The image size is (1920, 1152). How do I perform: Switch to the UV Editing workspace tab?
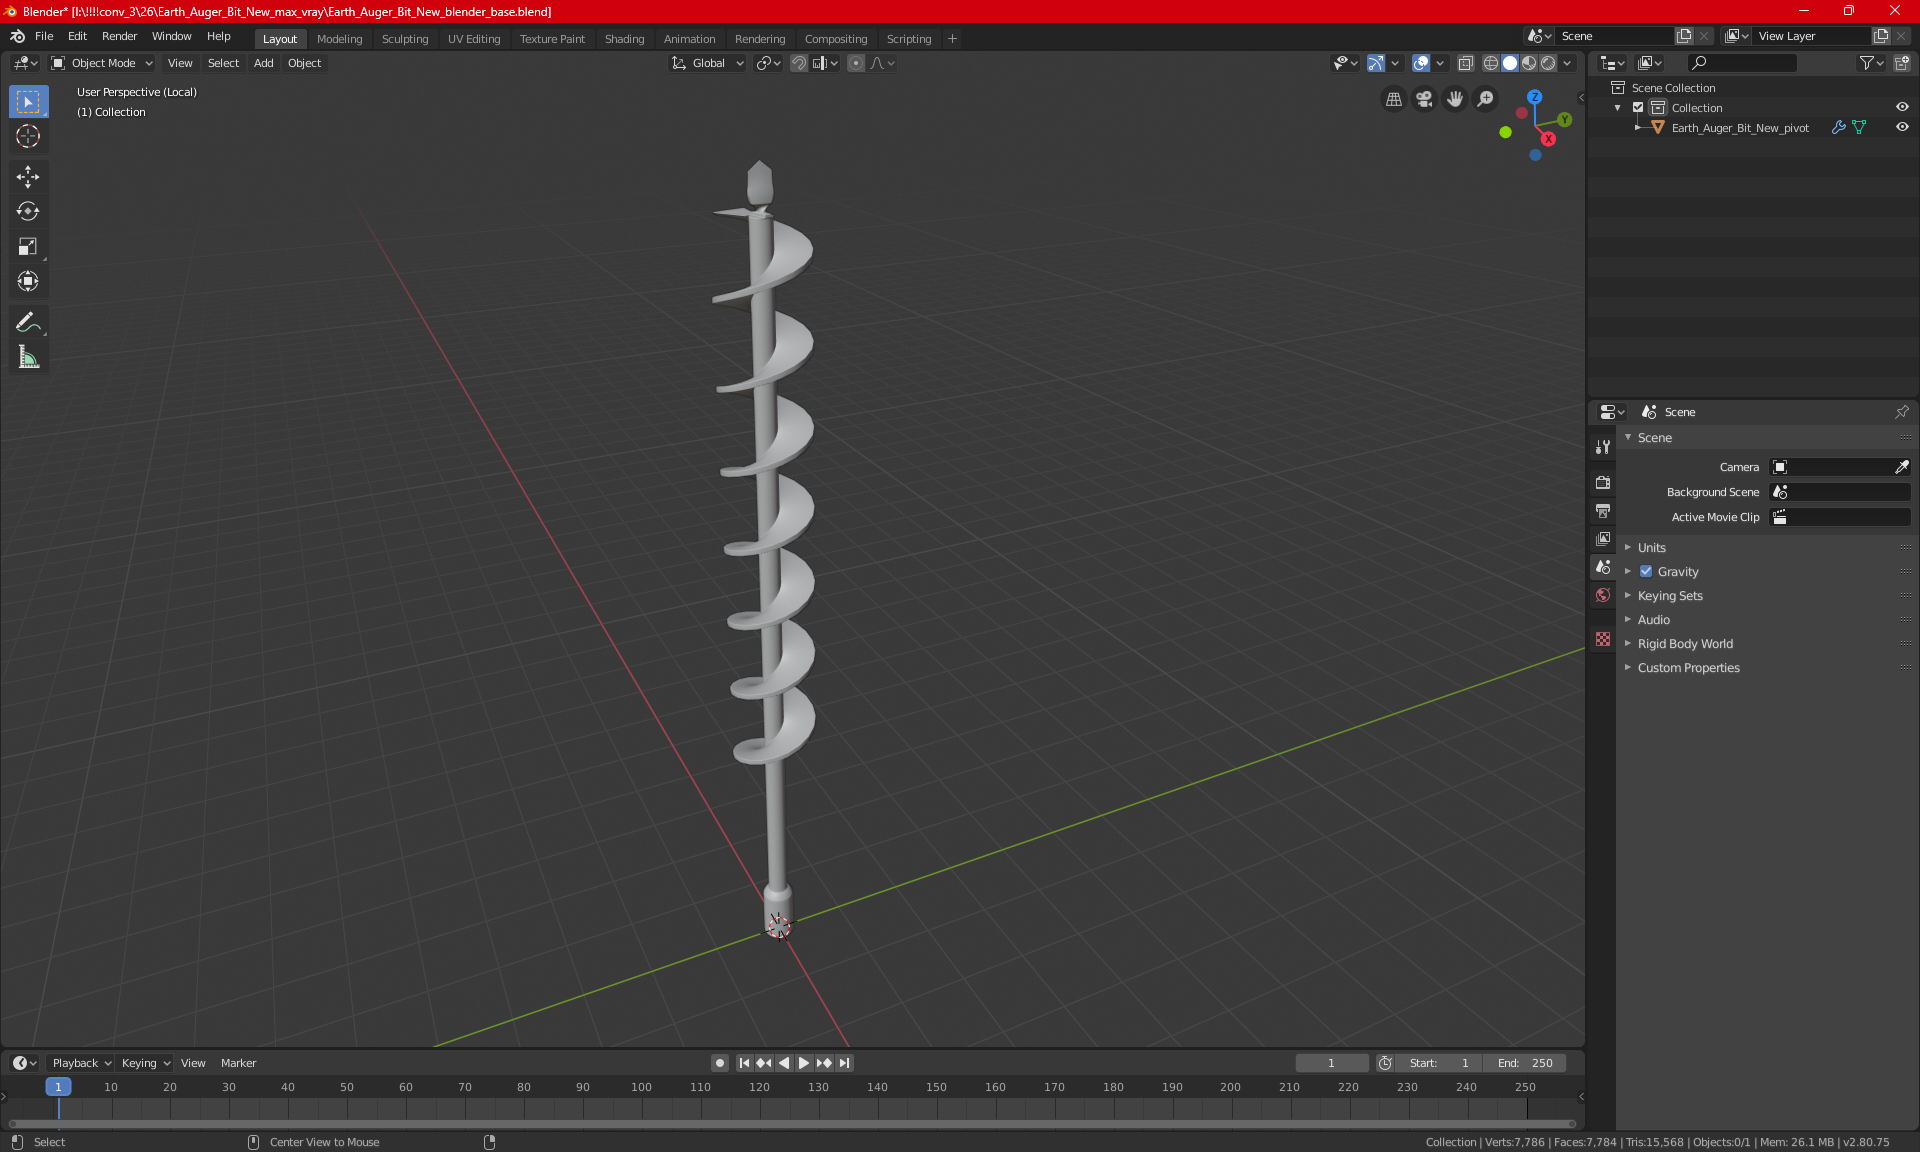(474, 39)
